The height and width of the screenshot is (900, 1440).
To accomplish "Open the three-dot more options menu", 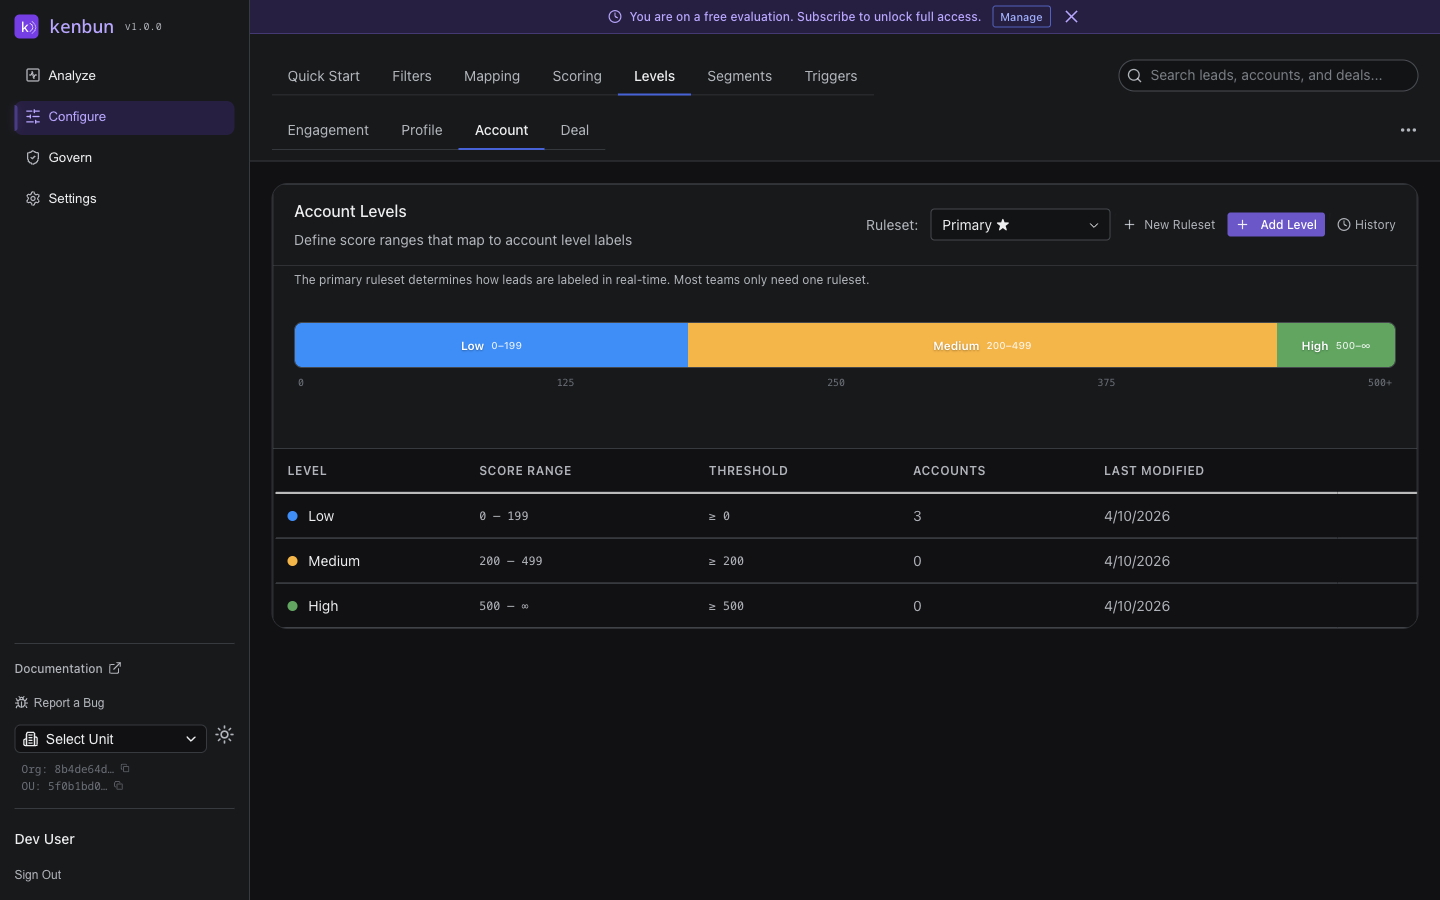I will (x=1408, y=130).
